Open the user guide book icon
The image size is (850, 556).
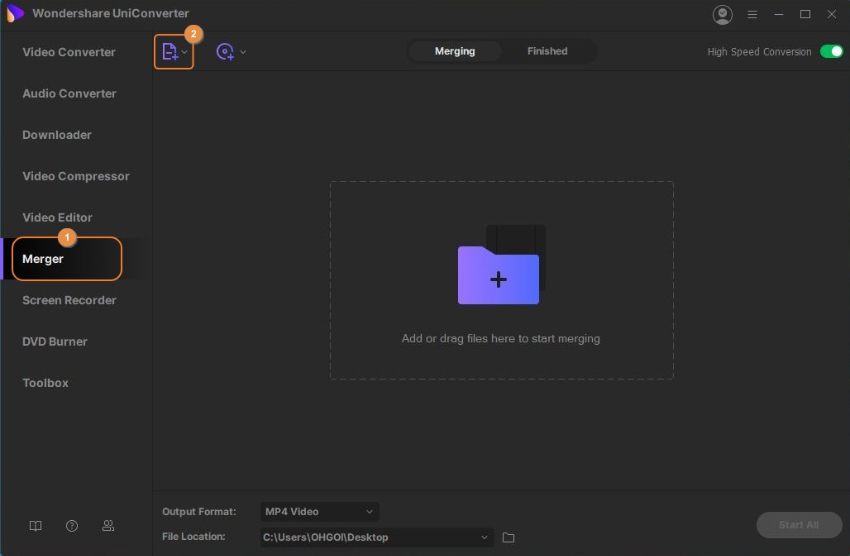(x=36, y=526)
